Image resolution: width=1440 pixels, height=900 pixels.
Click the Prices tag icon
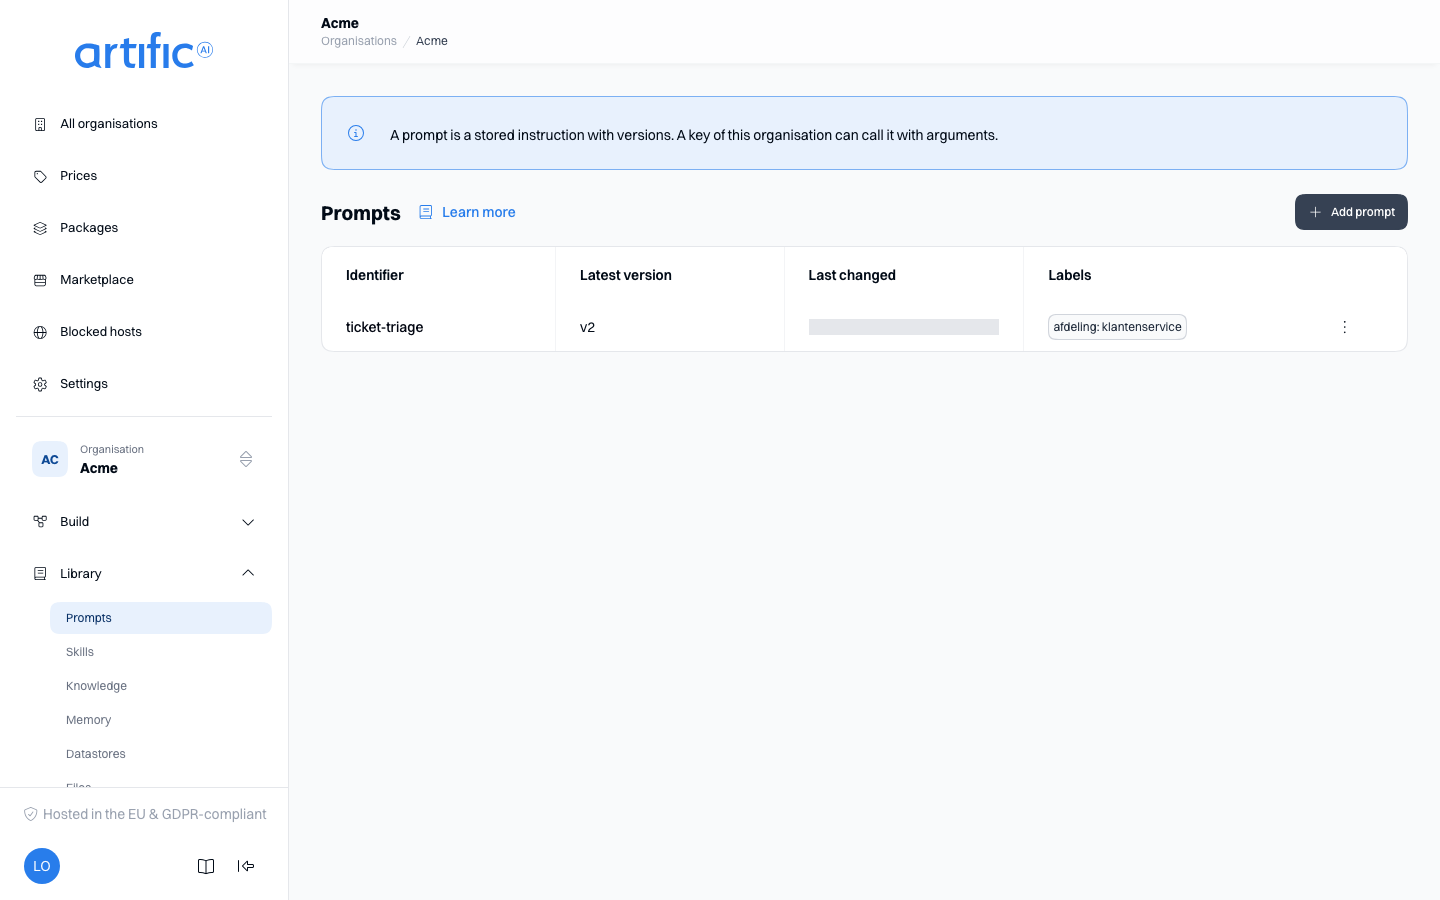40,176
